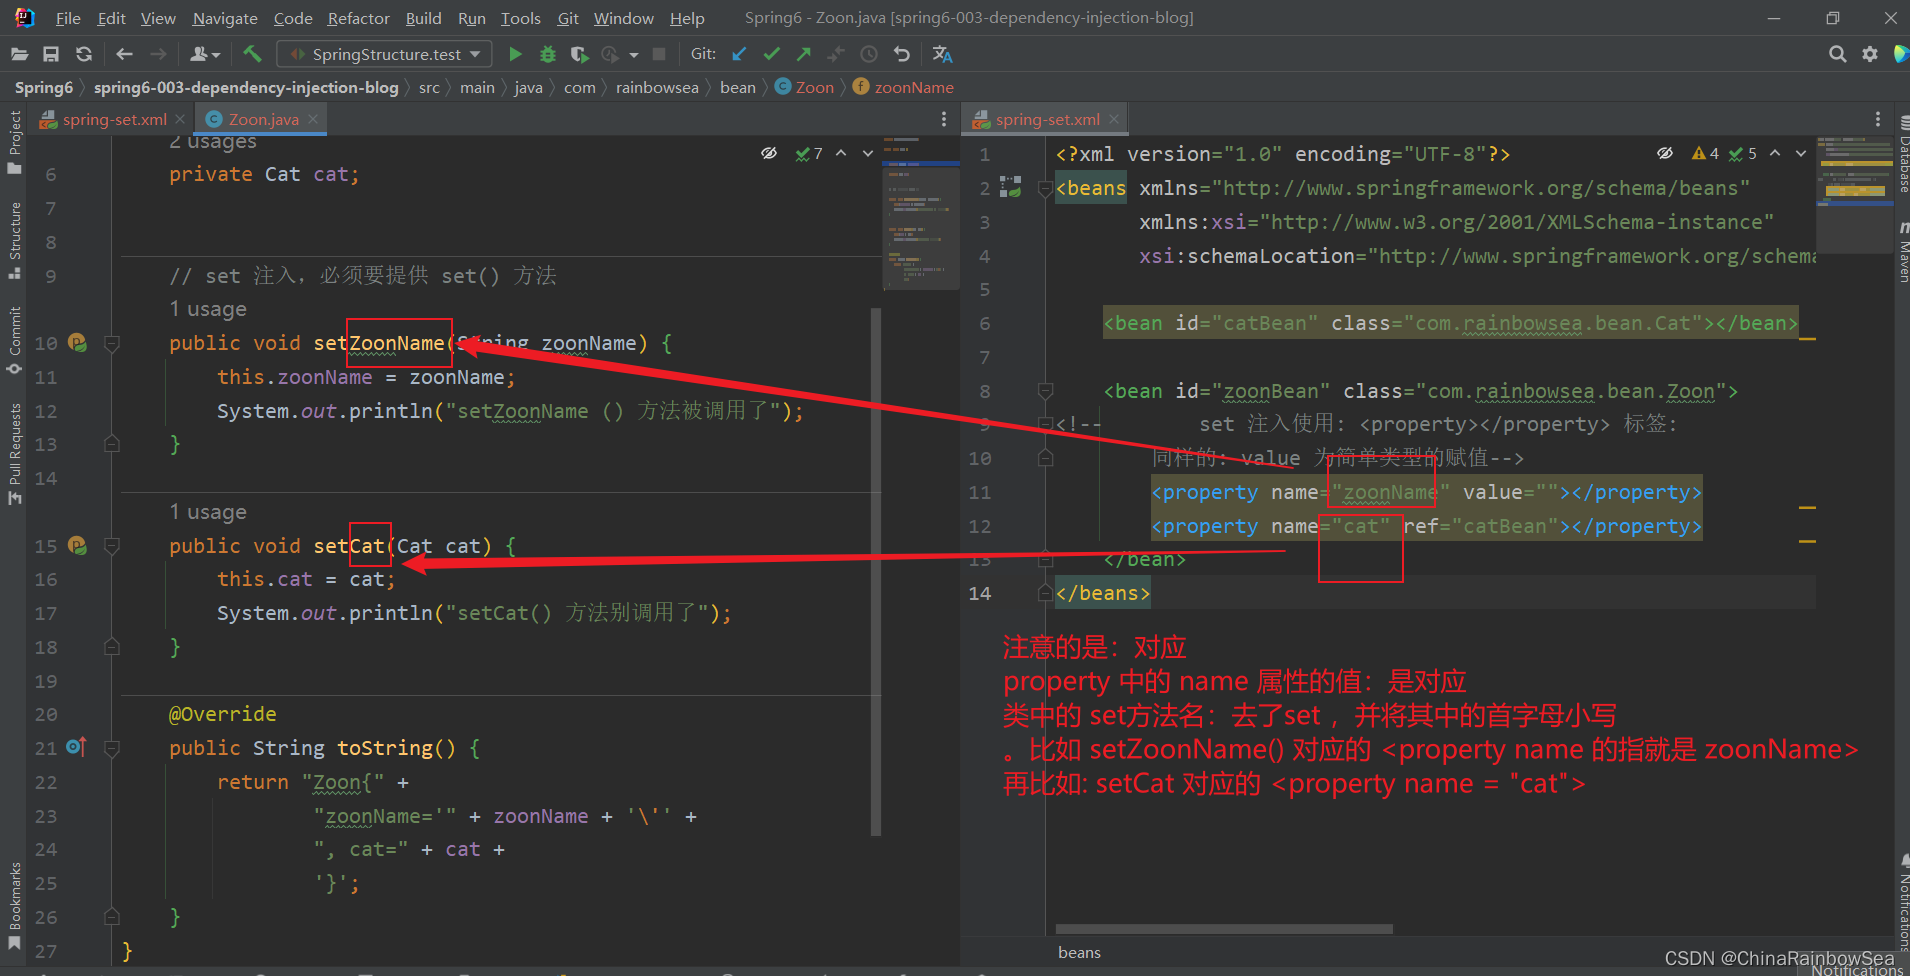Show Git history clock icon
The image size is (1910, 976).
click(869, 54)
